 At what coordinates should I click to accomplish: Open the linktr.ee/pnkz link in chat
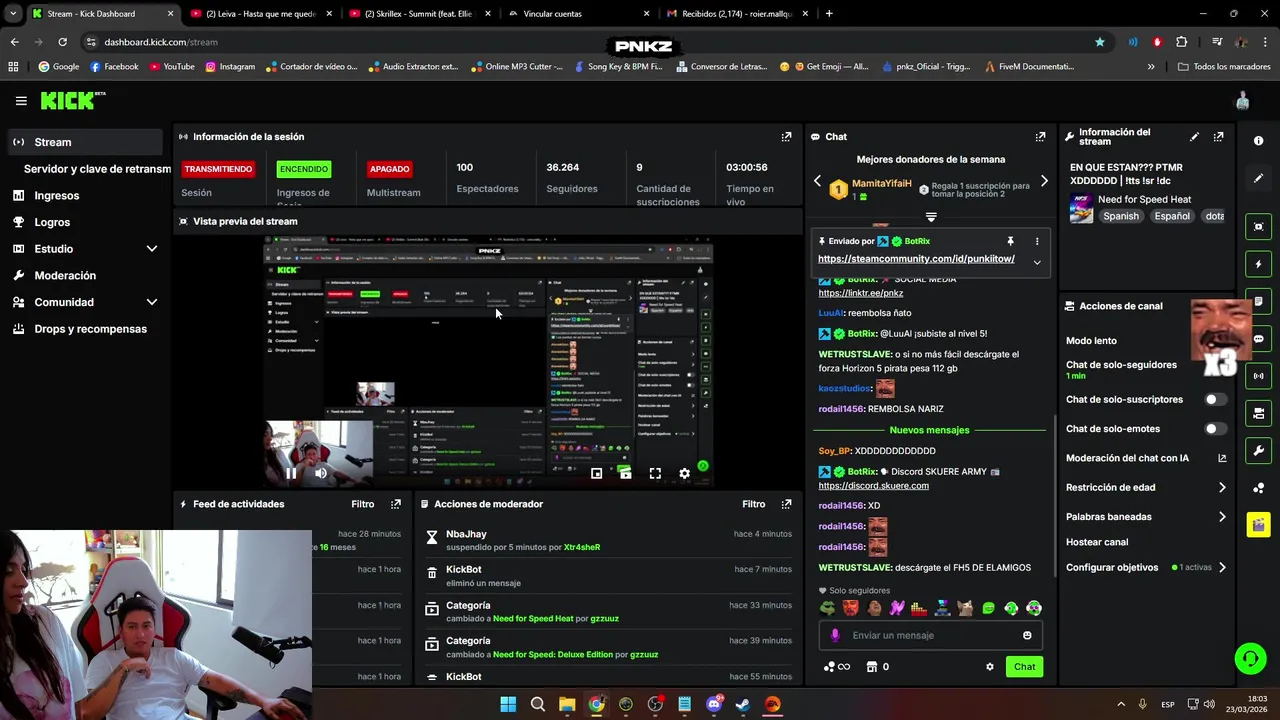[860, 293]
